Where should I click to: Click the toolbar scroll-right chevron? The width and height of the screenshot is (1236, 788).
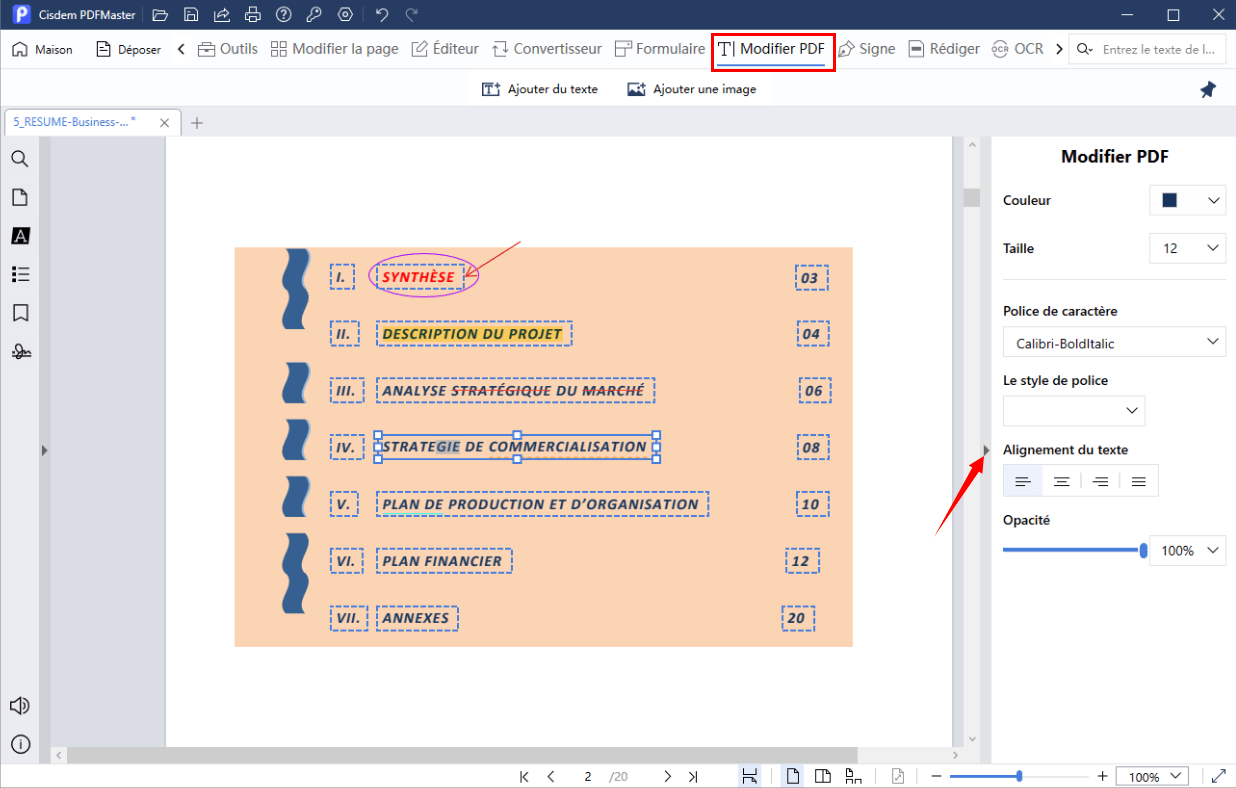pyautogui.click(x=1059, y=49)
